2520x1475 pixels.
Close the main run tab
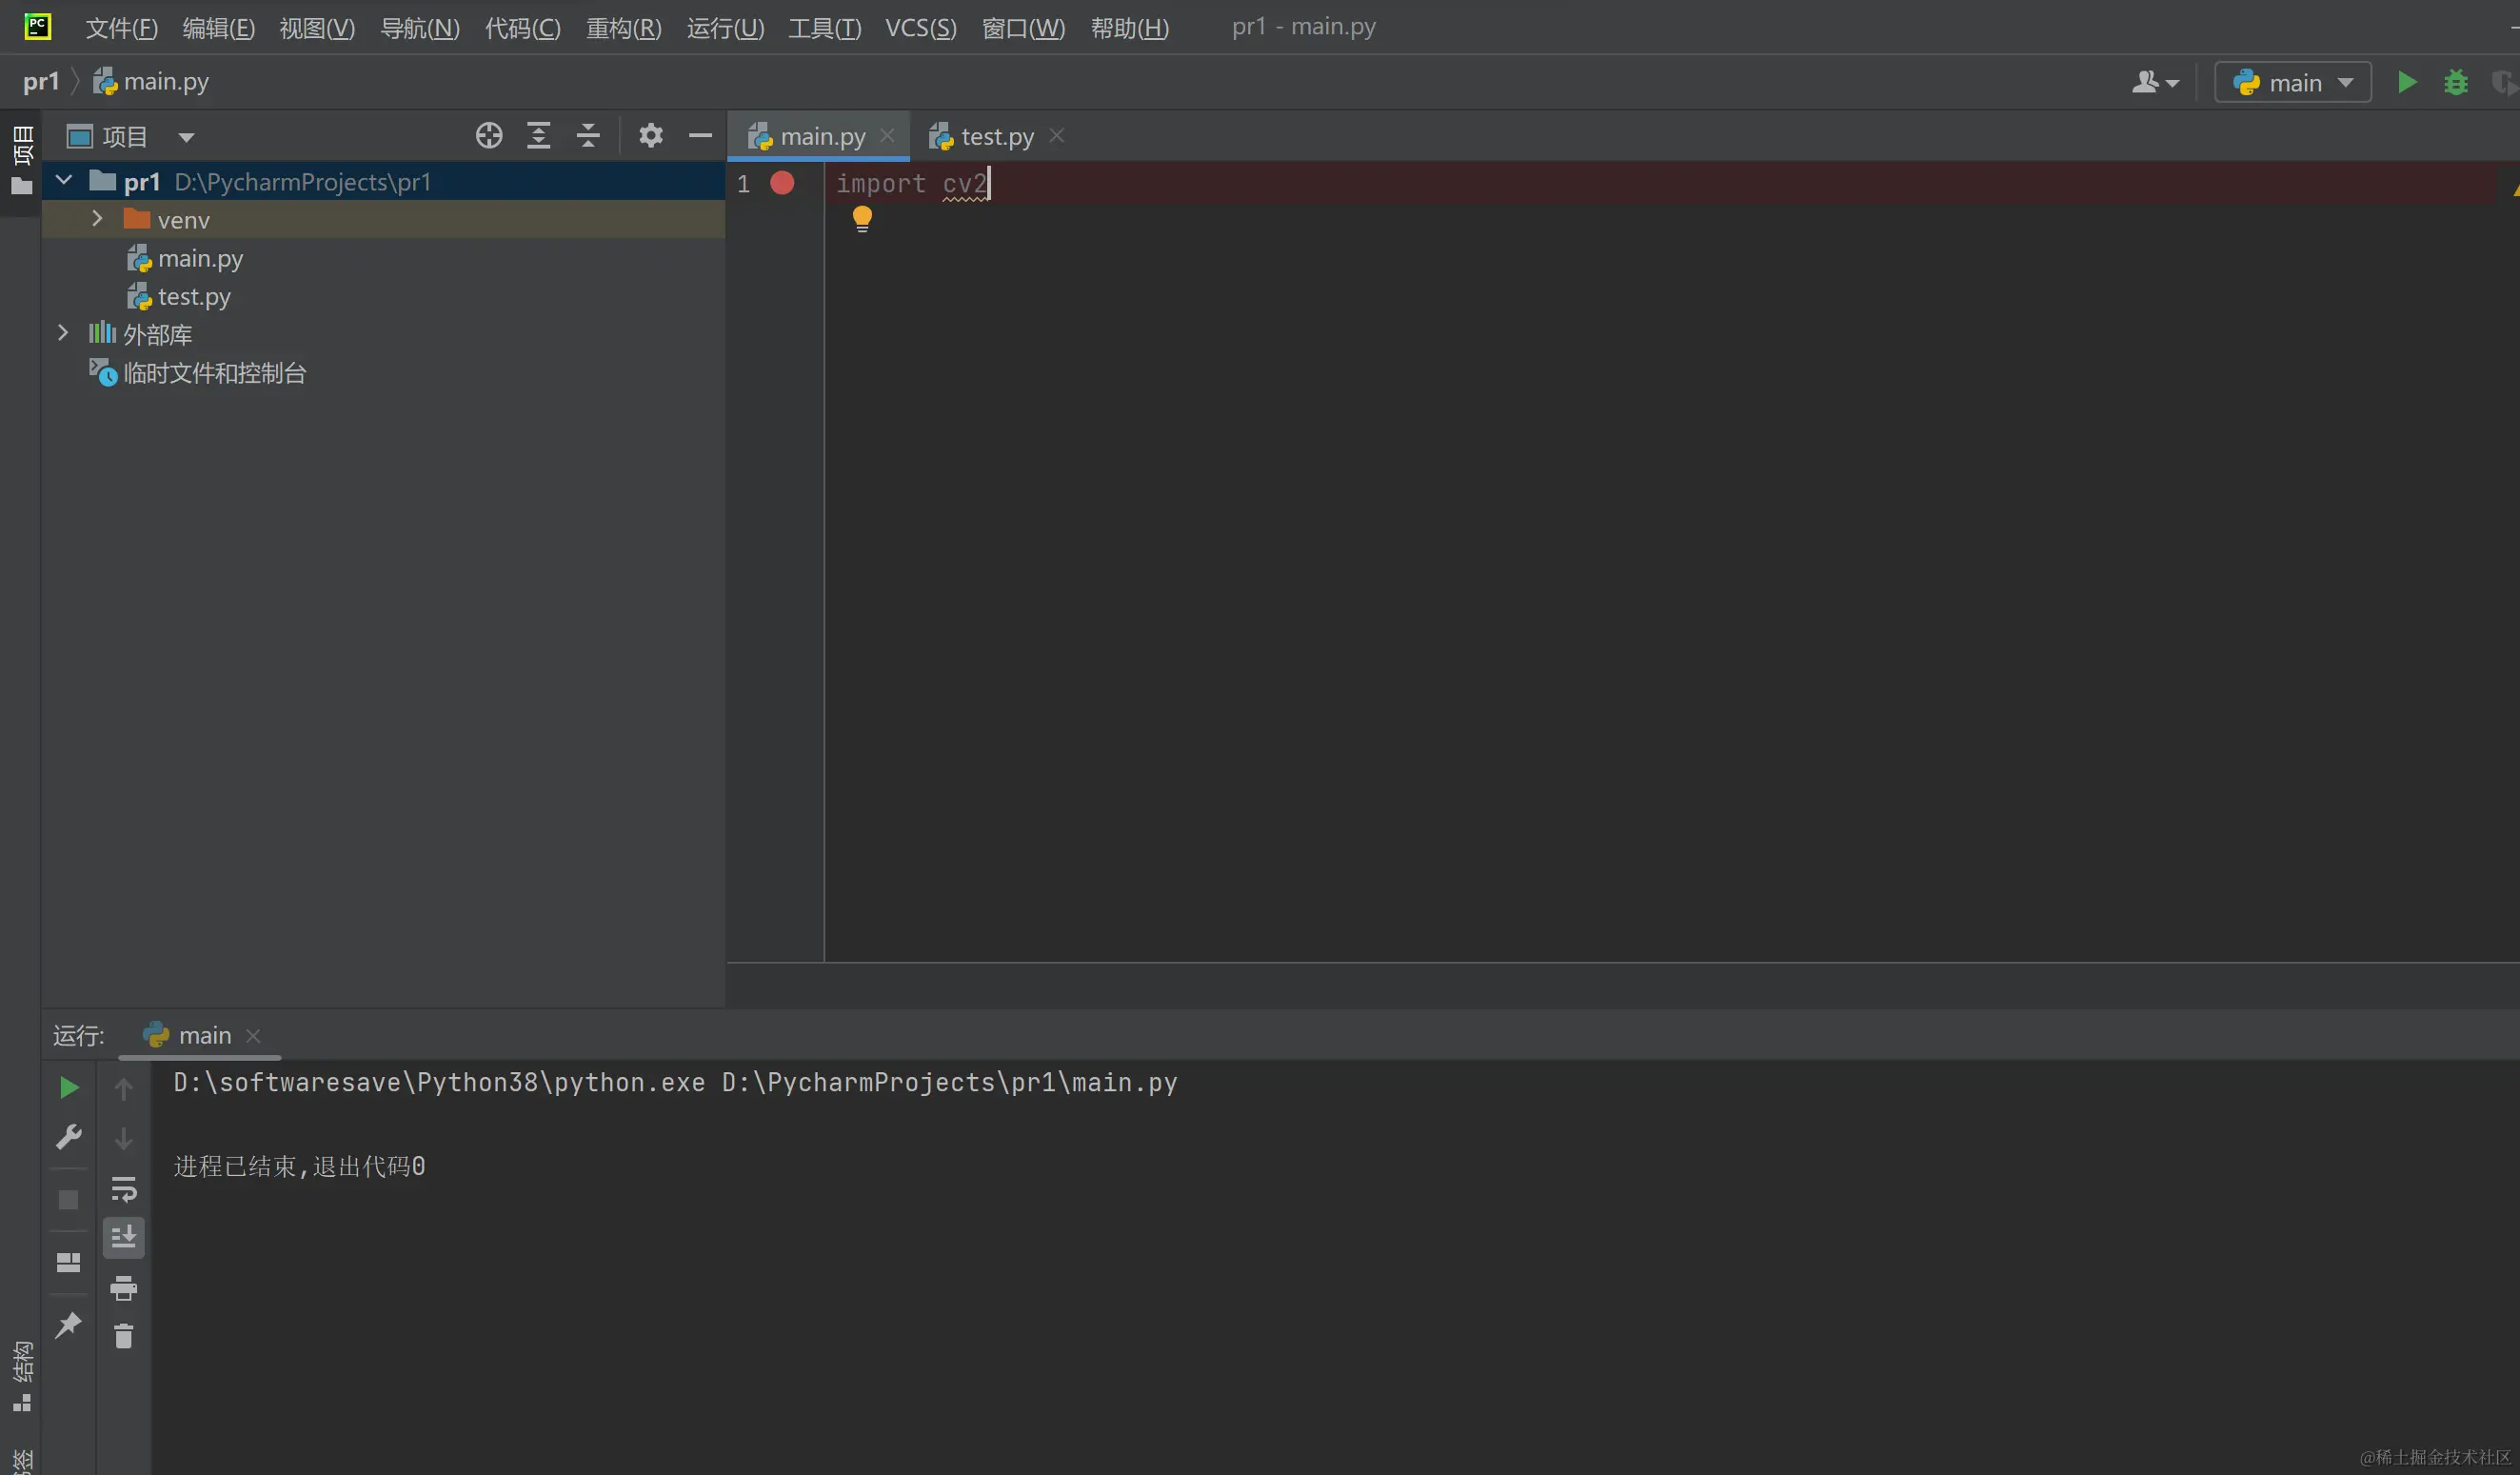coord(253,1036)
